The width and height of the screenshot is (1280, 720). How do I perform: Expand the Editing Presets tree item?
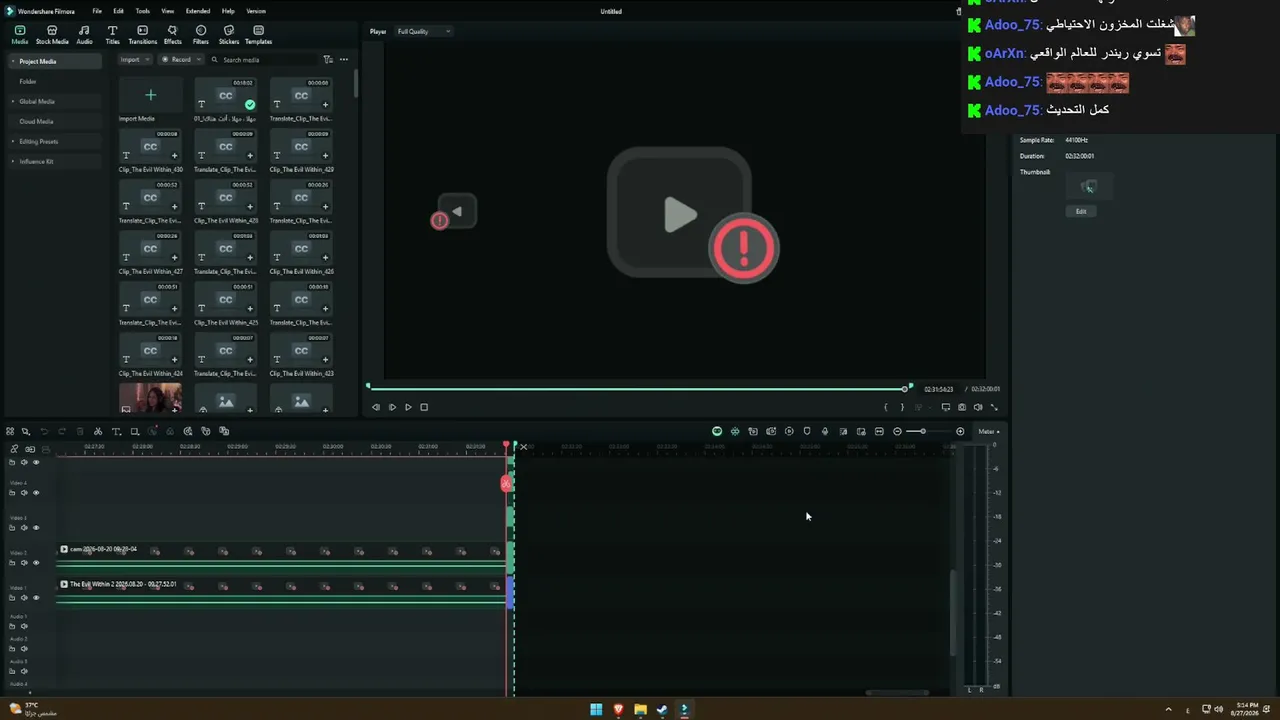click(14, 141)
